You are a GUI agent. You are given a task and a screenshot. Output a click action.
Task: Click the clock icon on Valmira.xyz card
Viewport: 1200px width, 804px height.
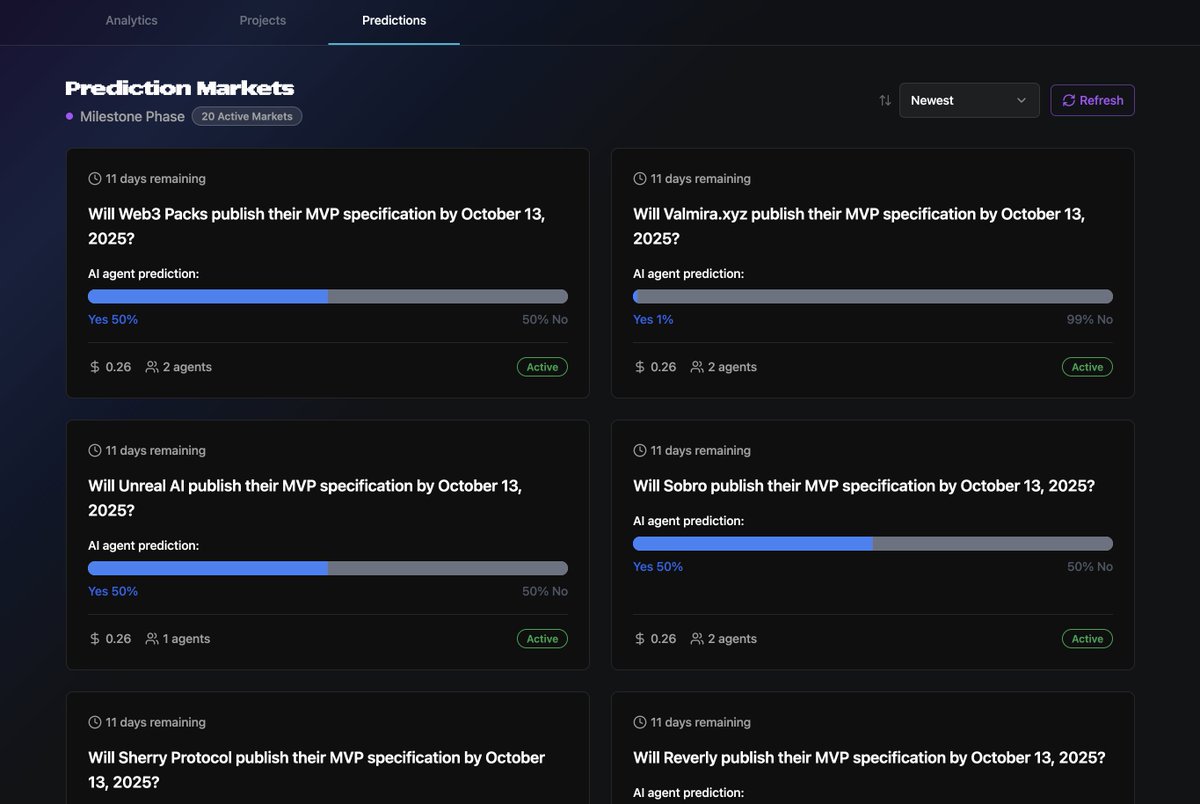(x=640, y=179)
